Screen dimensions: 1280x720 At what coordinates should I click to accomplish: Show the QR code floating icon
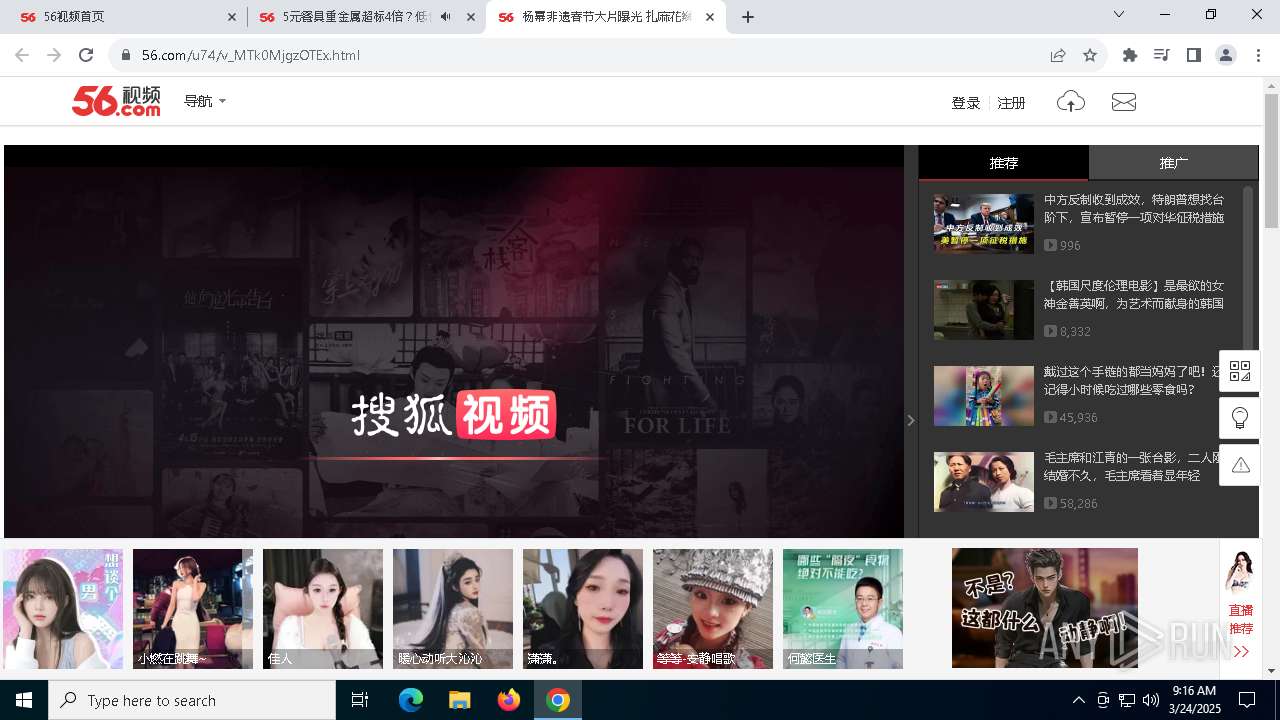coord(1240,371)
